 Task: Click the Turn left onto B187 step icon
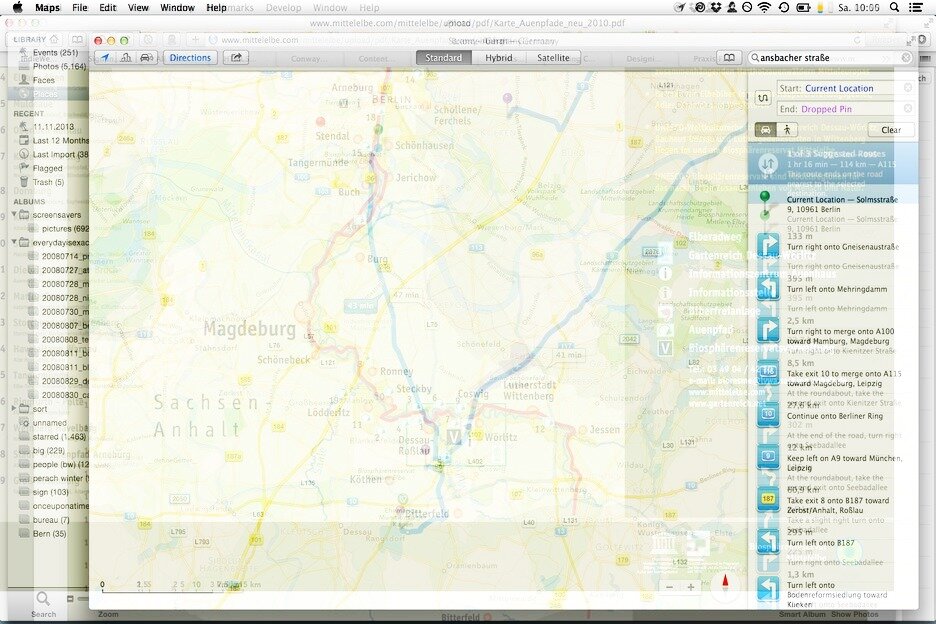(768, 543)
